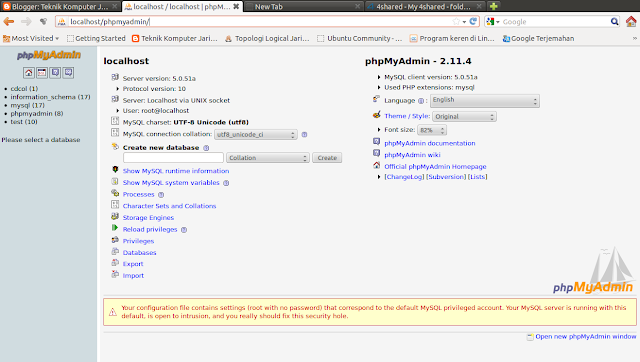640x362 pixels.
Task: Click the Storage Engines icon
Action: pyautogui.click(x=115, y=217)
